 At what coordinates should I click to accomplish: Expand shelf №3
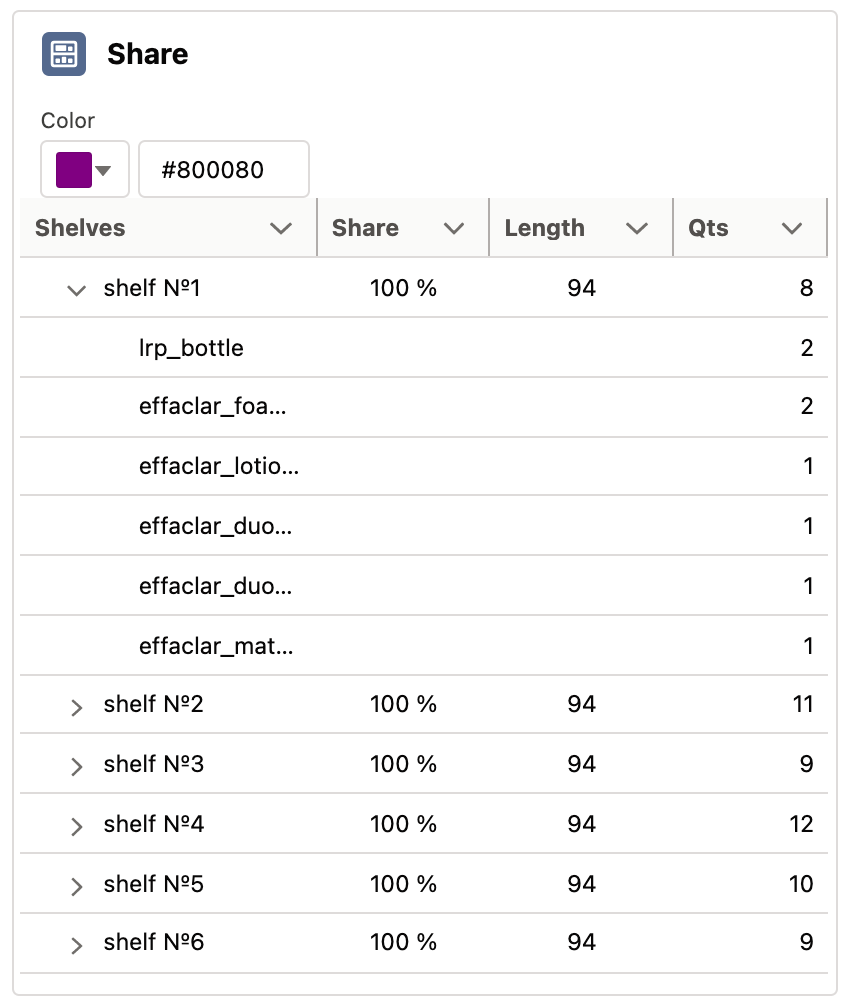click(75, 765)
